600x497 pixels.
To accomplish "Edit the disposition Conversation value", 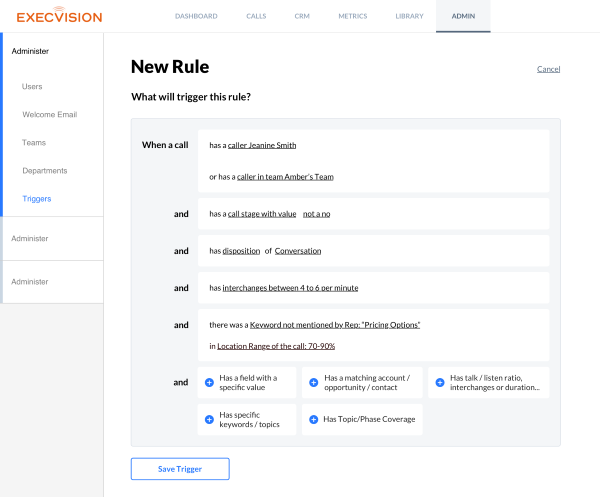I will tap(298, 250).
